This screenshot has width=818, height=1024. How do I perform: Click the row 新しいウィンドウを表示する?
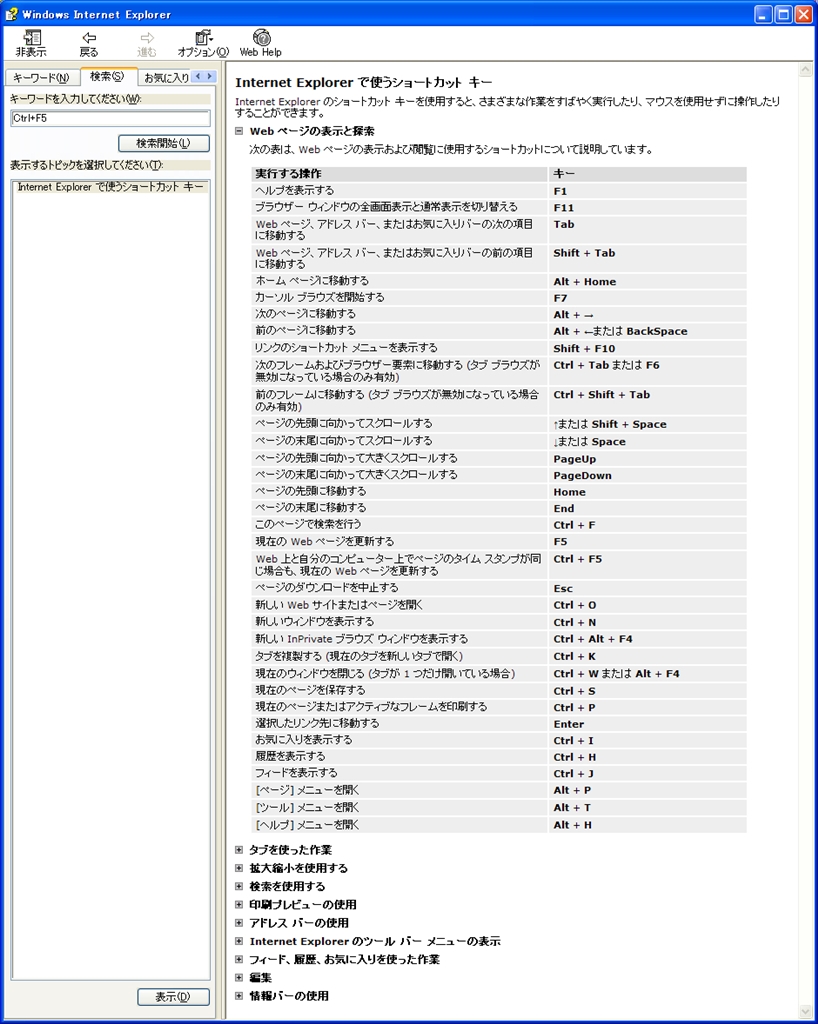click(499, 622)
